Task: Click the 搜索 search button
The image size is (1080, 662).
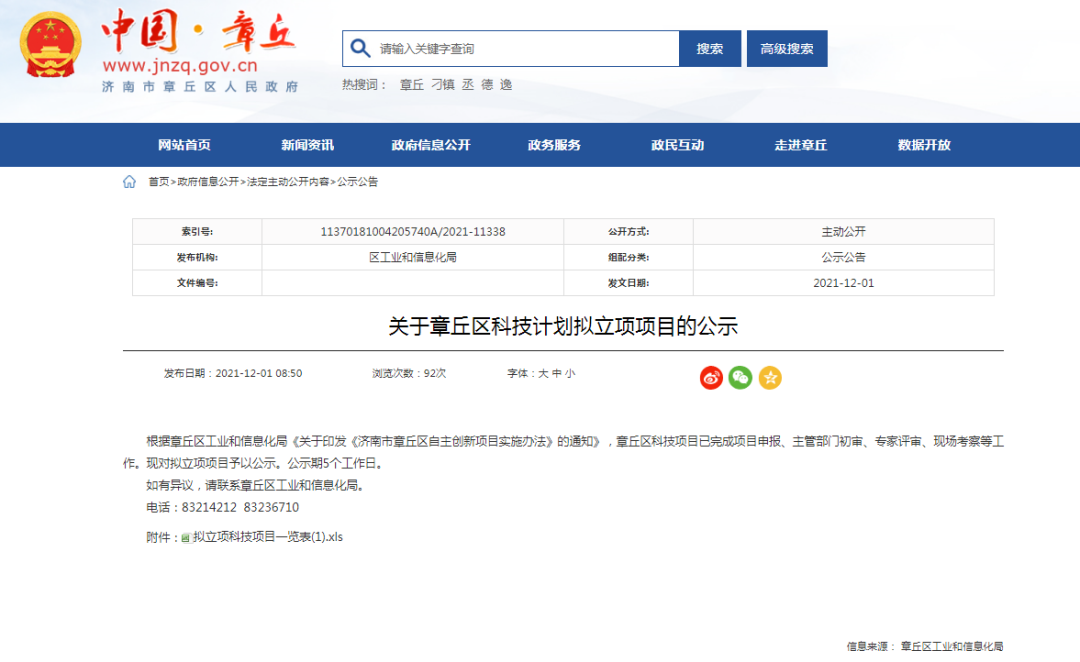Action: 710,49
